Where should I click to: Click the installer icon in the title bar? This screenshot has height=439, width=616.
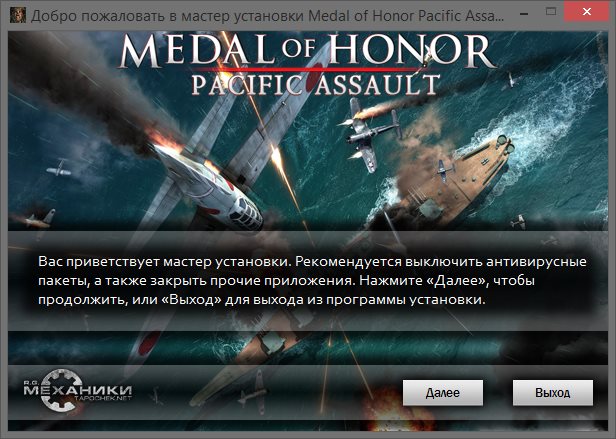tap(18, 15)
